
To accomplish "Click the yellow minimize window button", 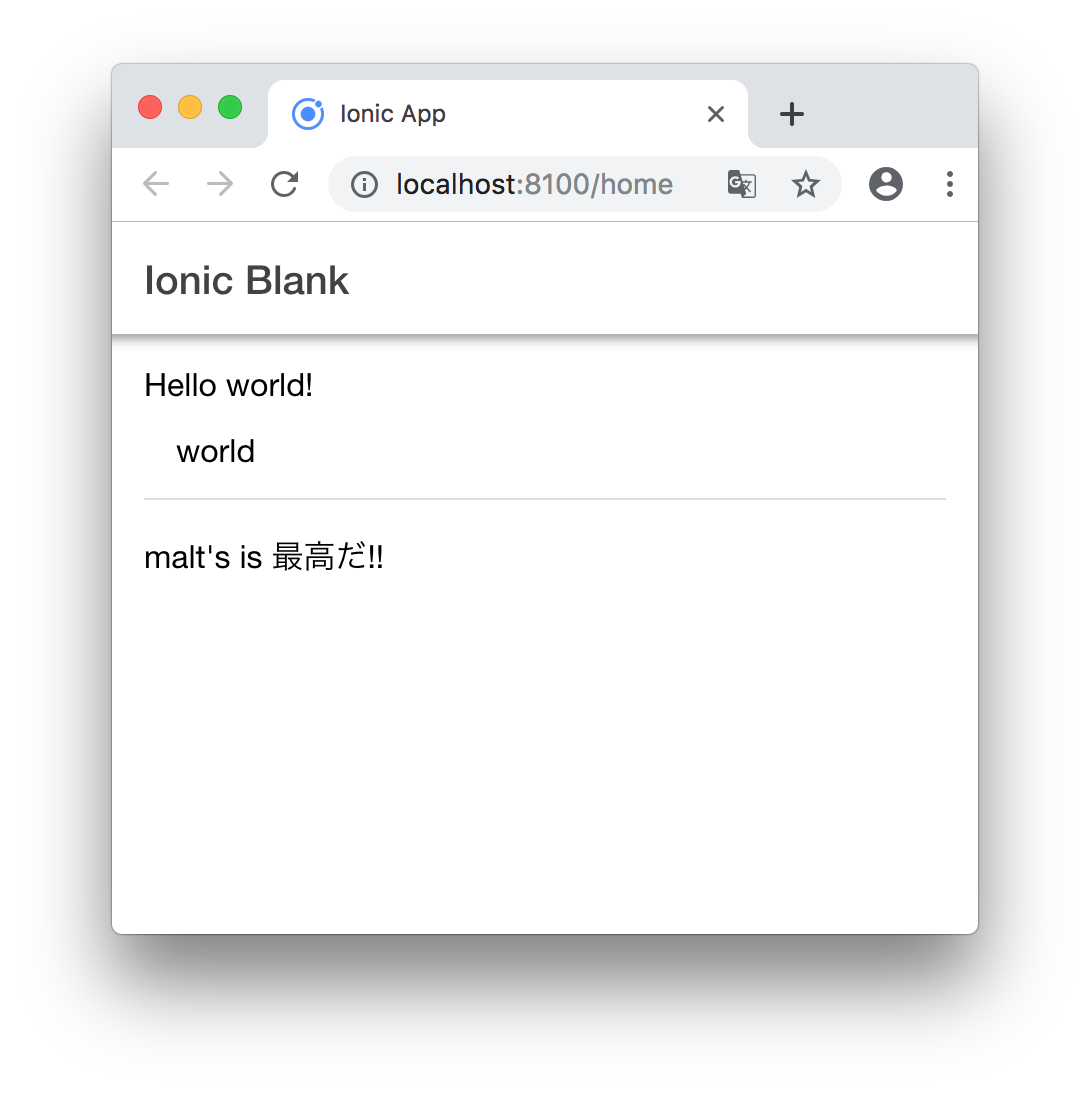I will (190, 107).
